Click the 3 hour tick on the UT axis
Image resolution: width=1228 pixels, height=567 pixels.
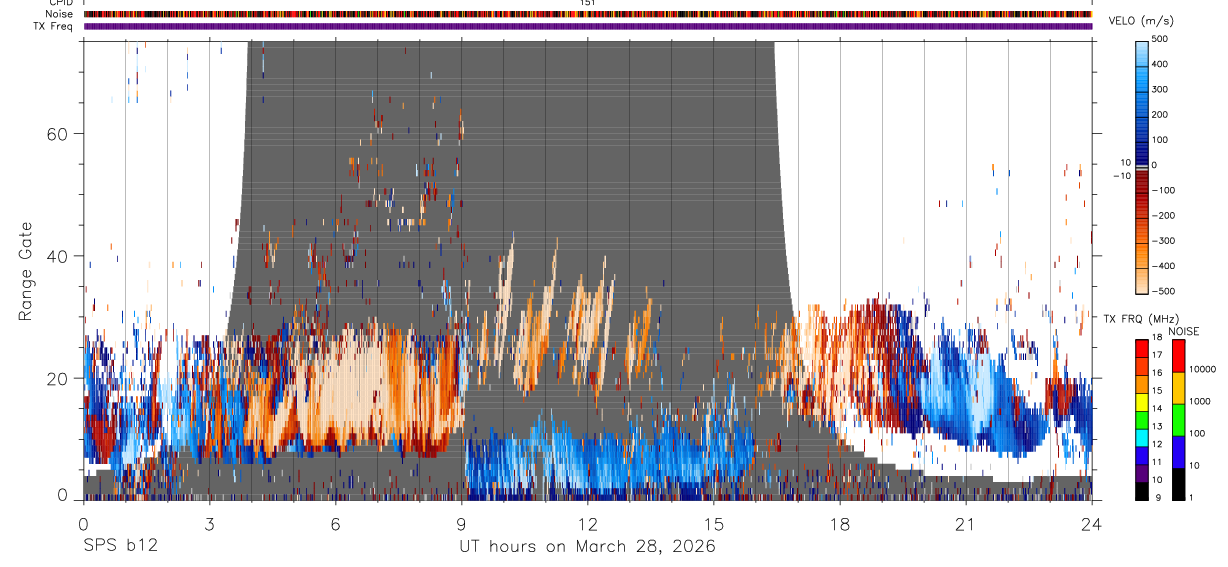point(209,523)
